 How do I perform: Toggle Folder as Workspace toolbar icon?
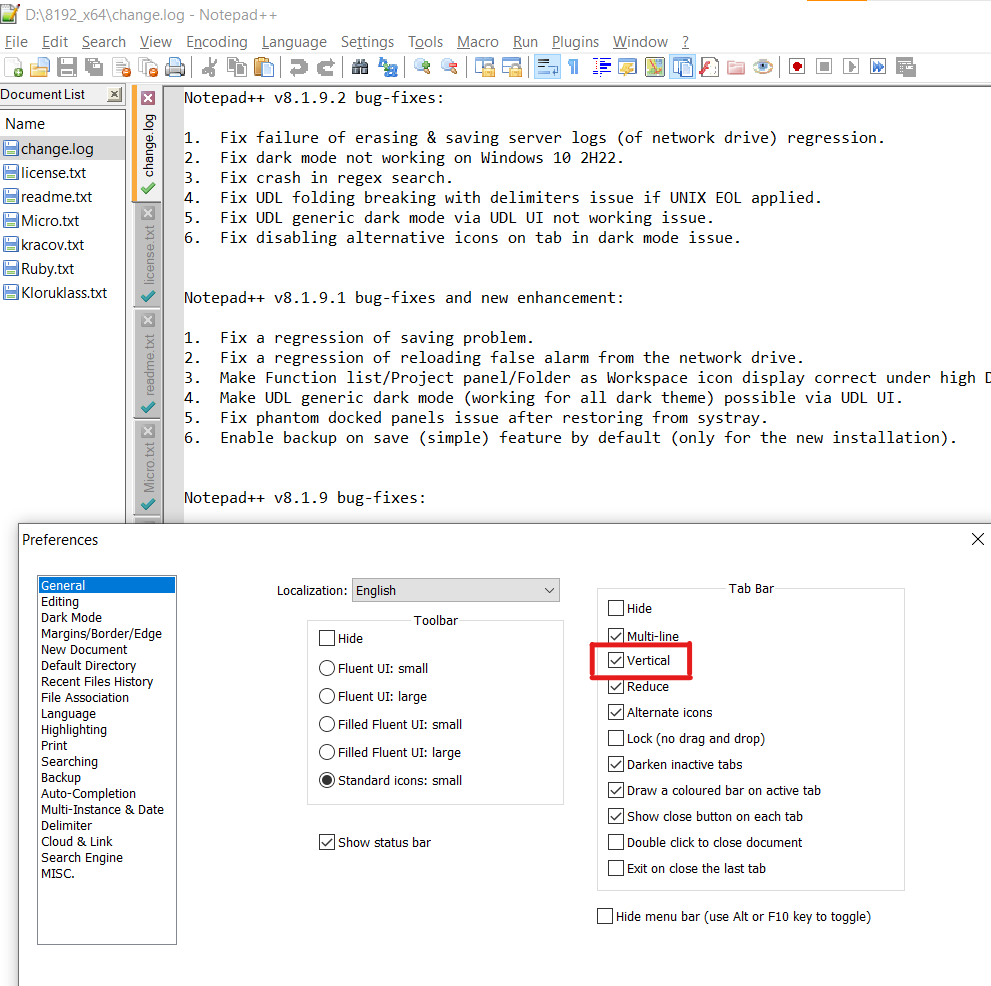(x=736, y=67)
